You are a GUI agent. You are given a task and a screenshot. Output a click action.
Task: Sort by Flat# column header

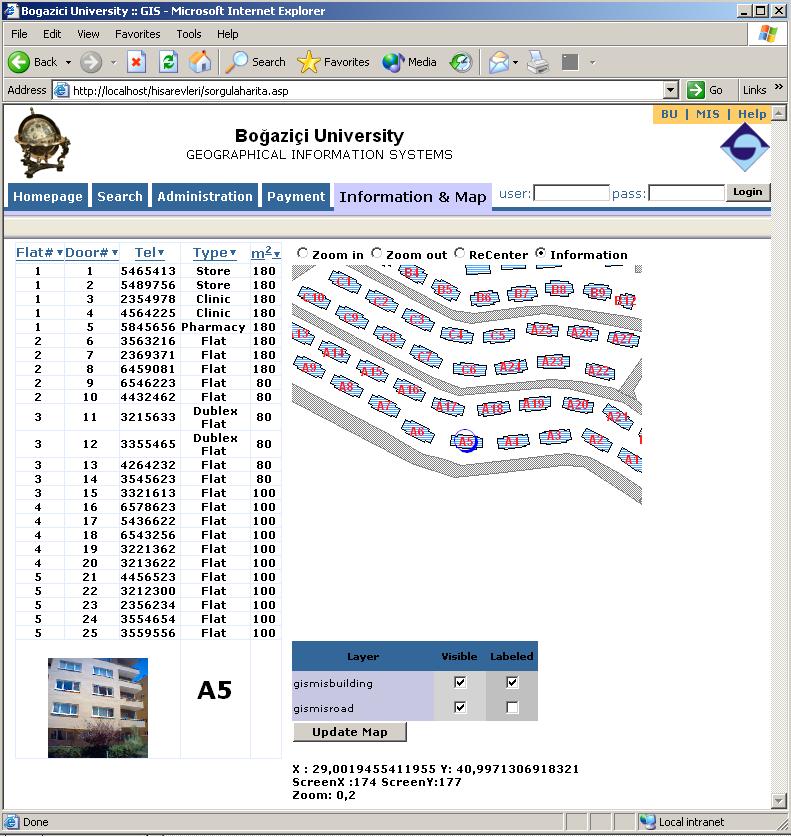[x=39, y=252]
